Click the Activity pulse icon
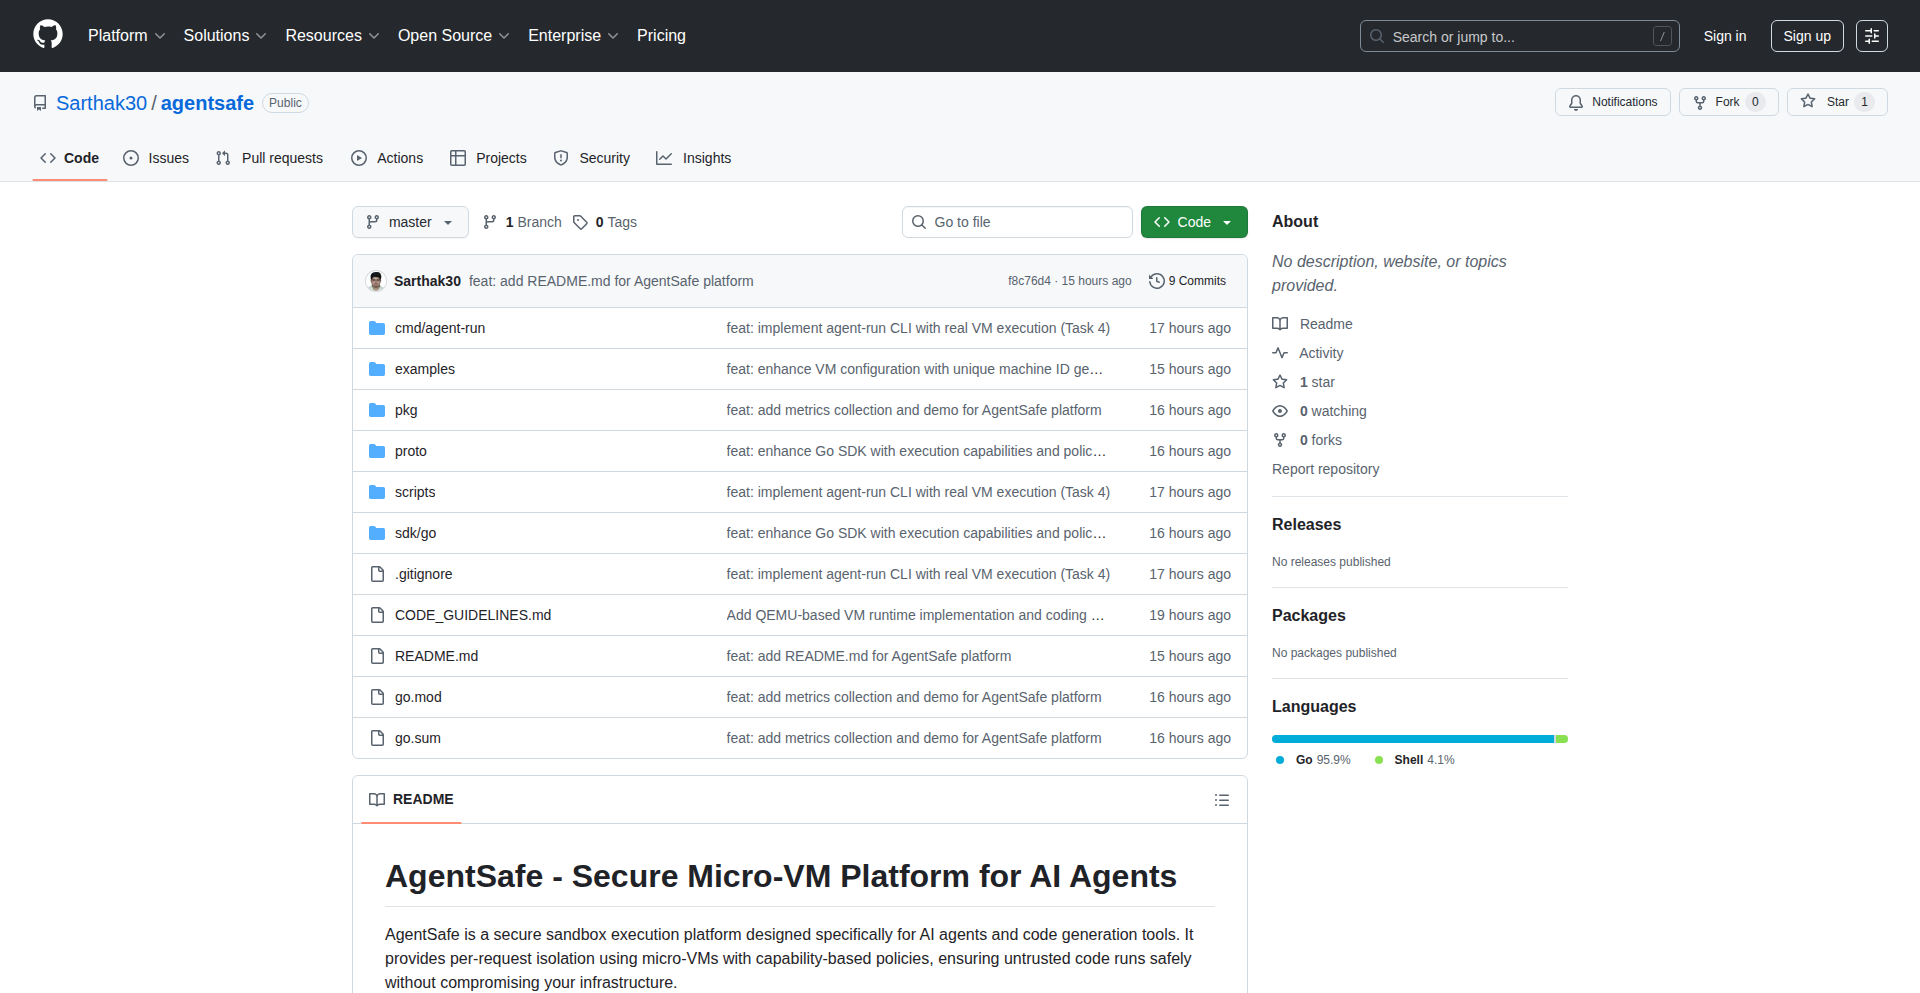The width and height of the screenshot is (1920, 993). [1280, 353]
